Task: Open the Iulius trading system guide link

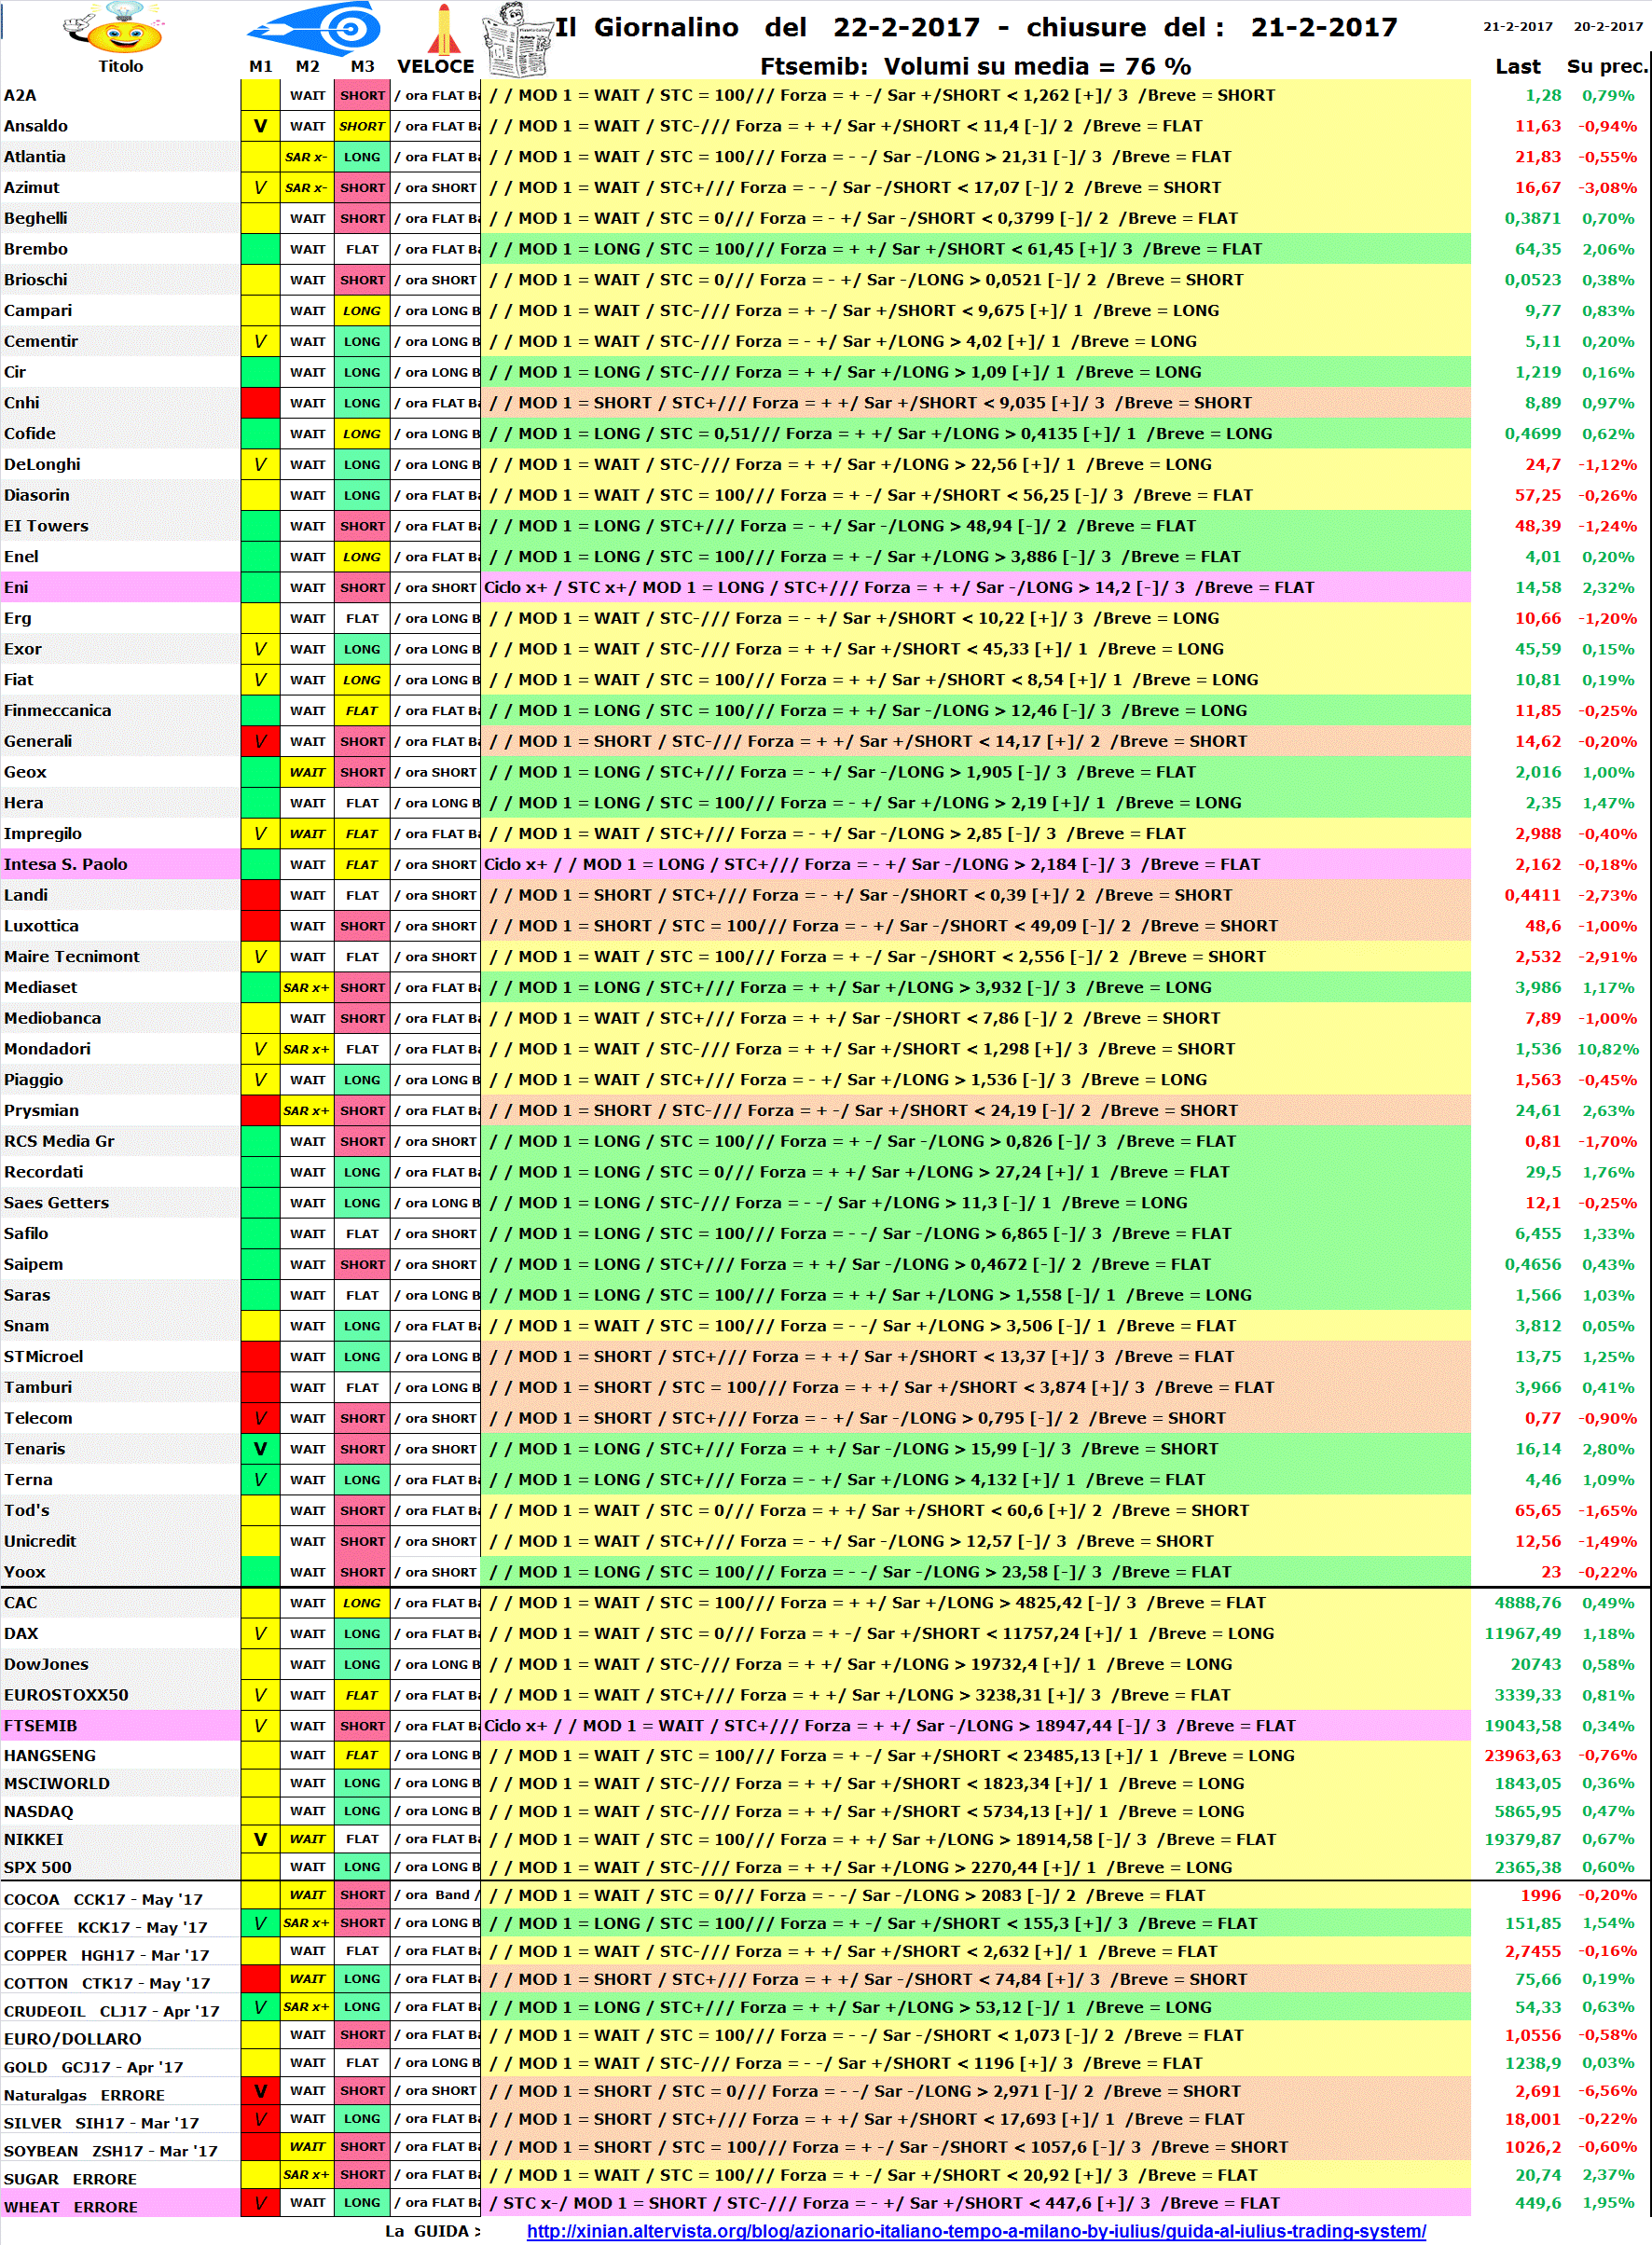Action: (976, 2230)
